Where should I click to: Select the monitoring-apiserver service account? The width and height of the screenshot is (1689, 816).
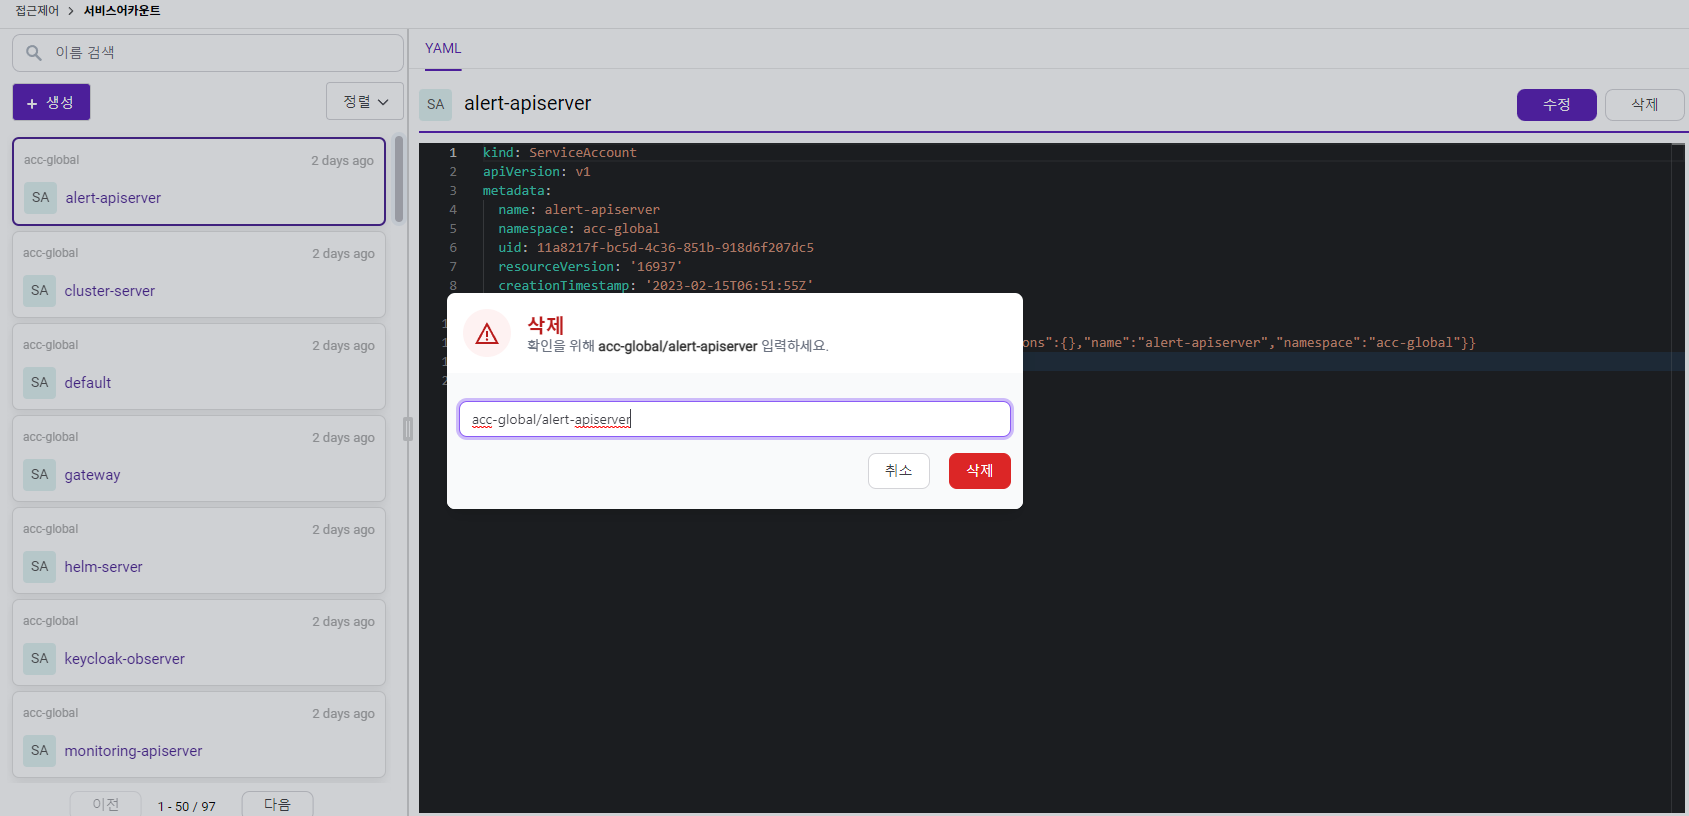pyautogui.click(x=199, y=734)
